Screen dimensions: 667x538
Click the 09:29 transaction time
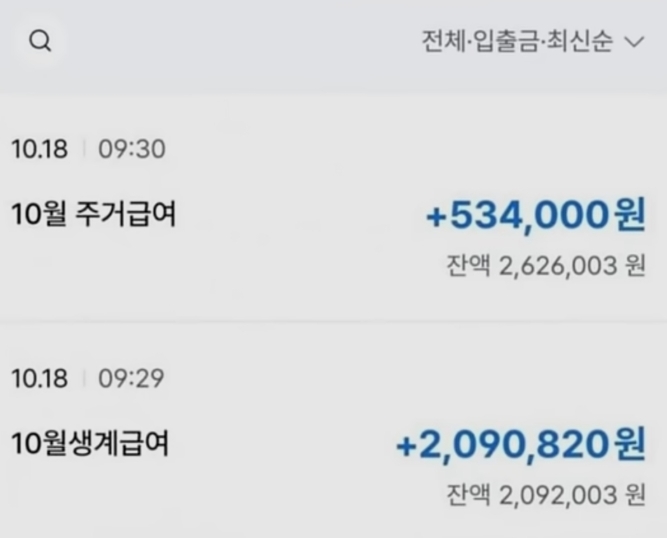[x=131, y=379]
